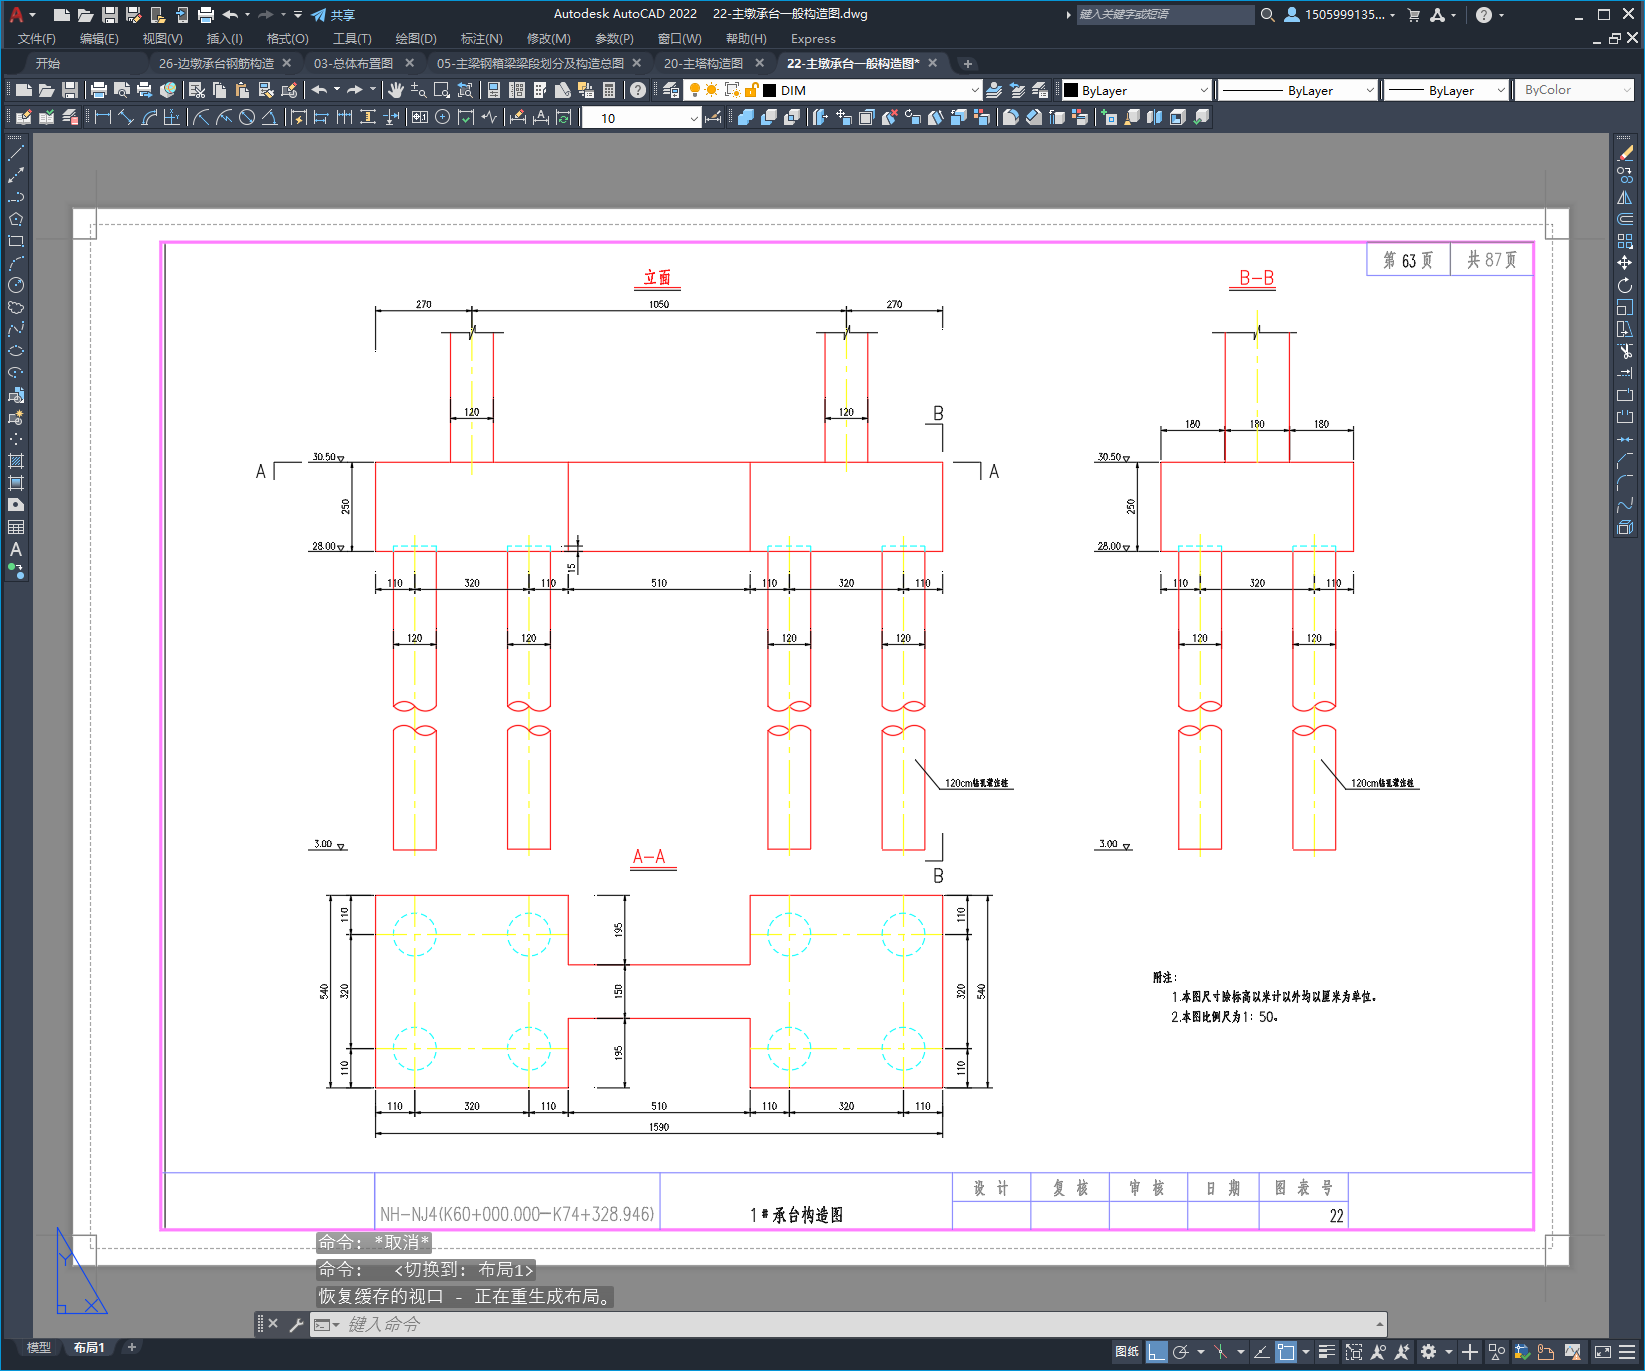Switch to the 模型 model tab
This screenshot has width=1645, height=1371.
[38, 1348]
